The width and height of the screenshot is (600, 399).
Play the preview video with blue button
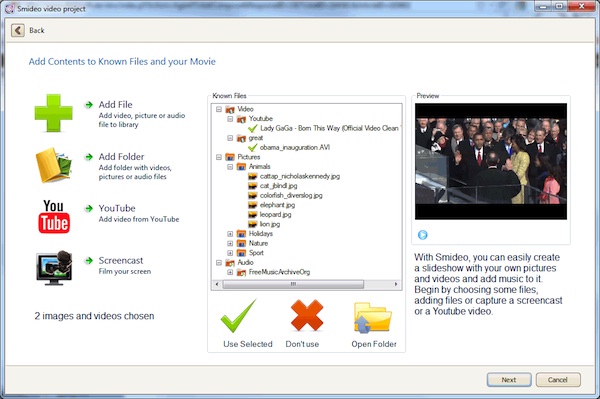(422, 235)
